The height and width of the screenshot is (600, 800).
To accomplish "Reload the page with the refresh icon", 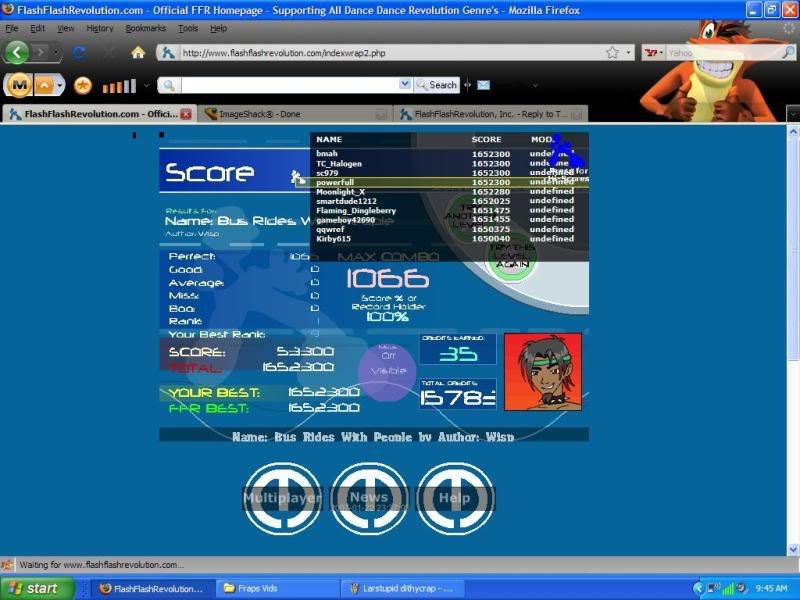I will click(79, 52).
